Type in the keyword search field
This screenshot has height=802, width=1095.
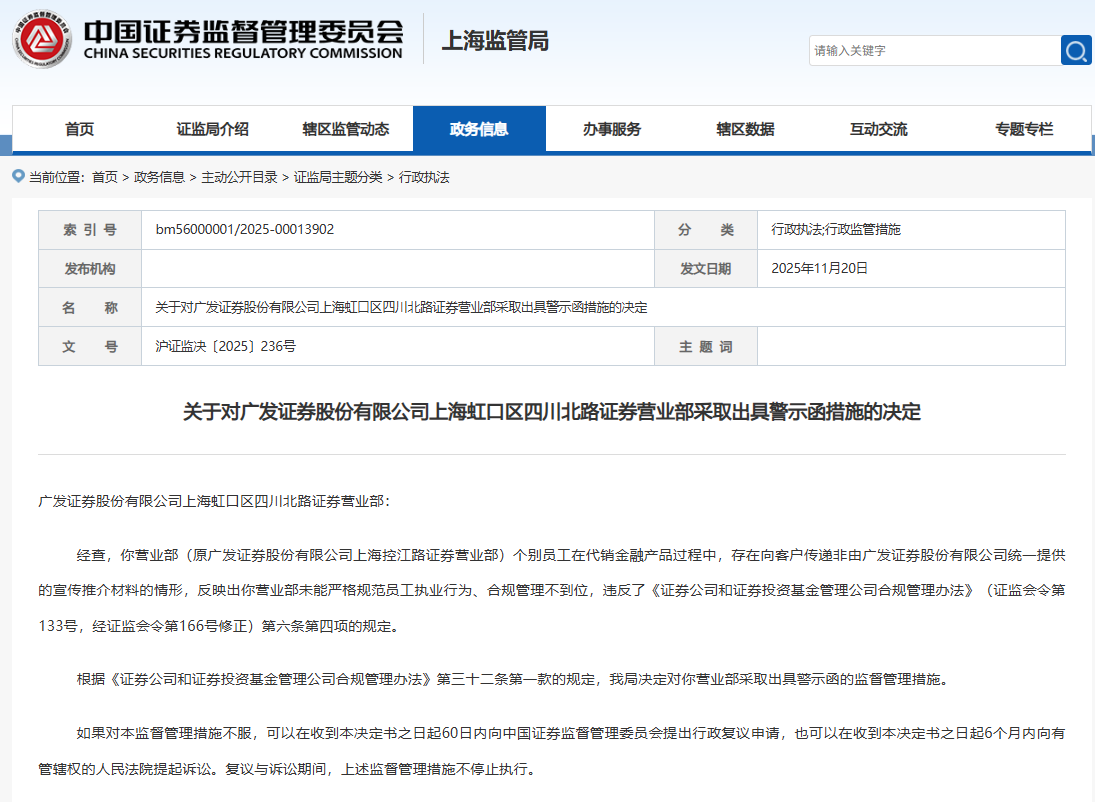click(x=934, y=50)
